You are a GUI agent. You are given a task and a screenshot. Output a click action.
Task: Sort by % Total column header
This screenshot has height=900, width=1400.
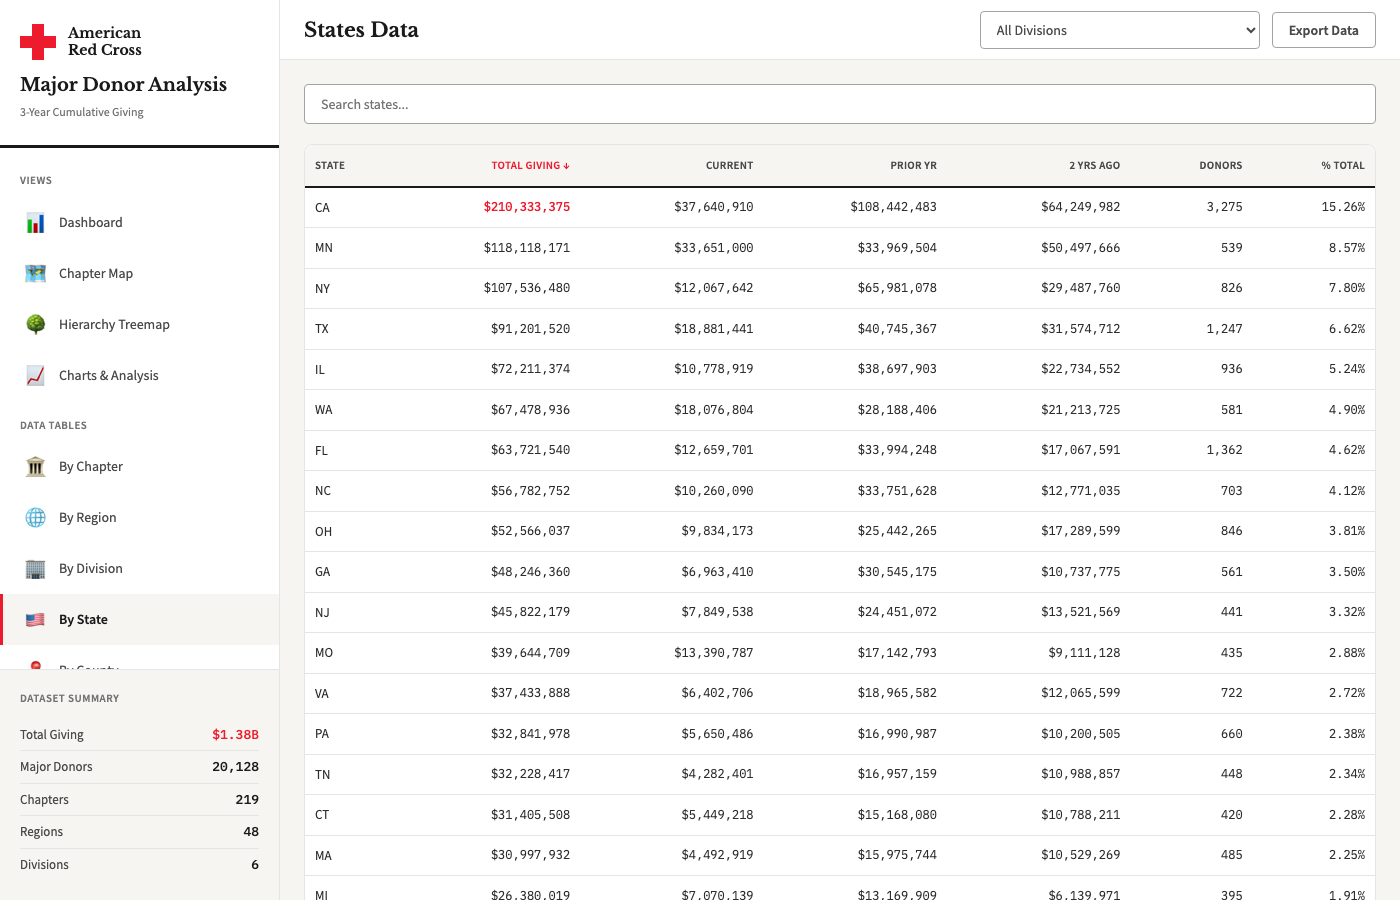click(x=1343, y=166)
